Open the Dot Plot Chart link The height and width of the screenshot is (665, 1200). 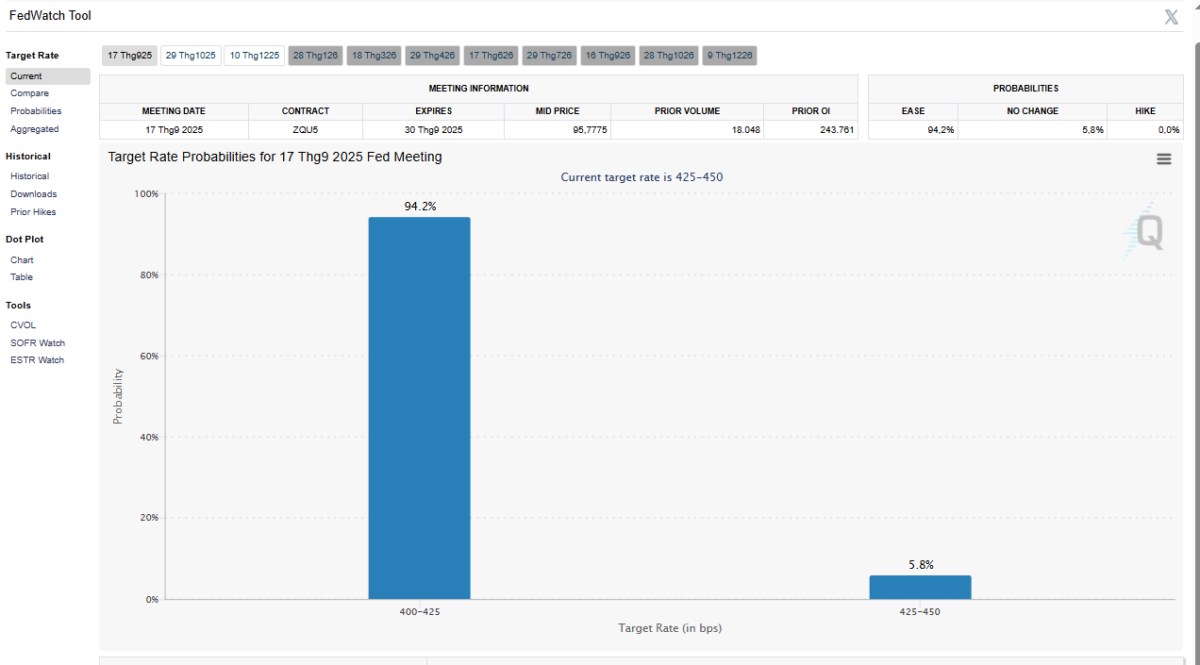(22, 260)
